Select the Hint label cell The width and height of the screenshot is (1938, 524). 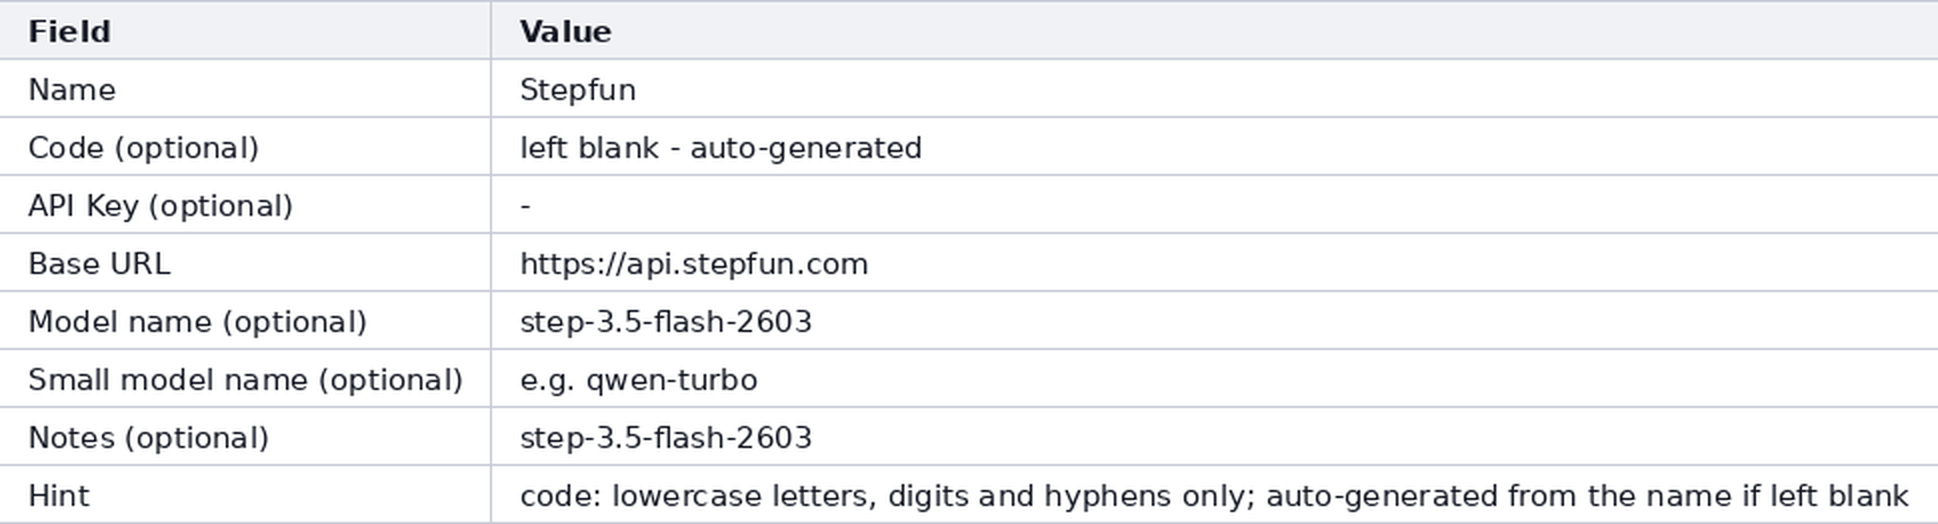pos(245,495)
